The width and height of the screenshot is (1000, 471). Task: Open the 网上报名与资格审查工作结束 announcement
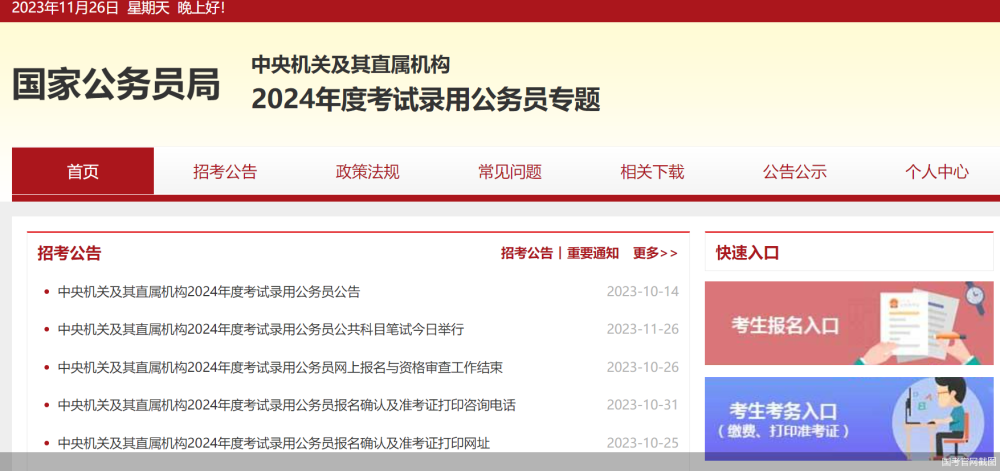coord(281,368)
